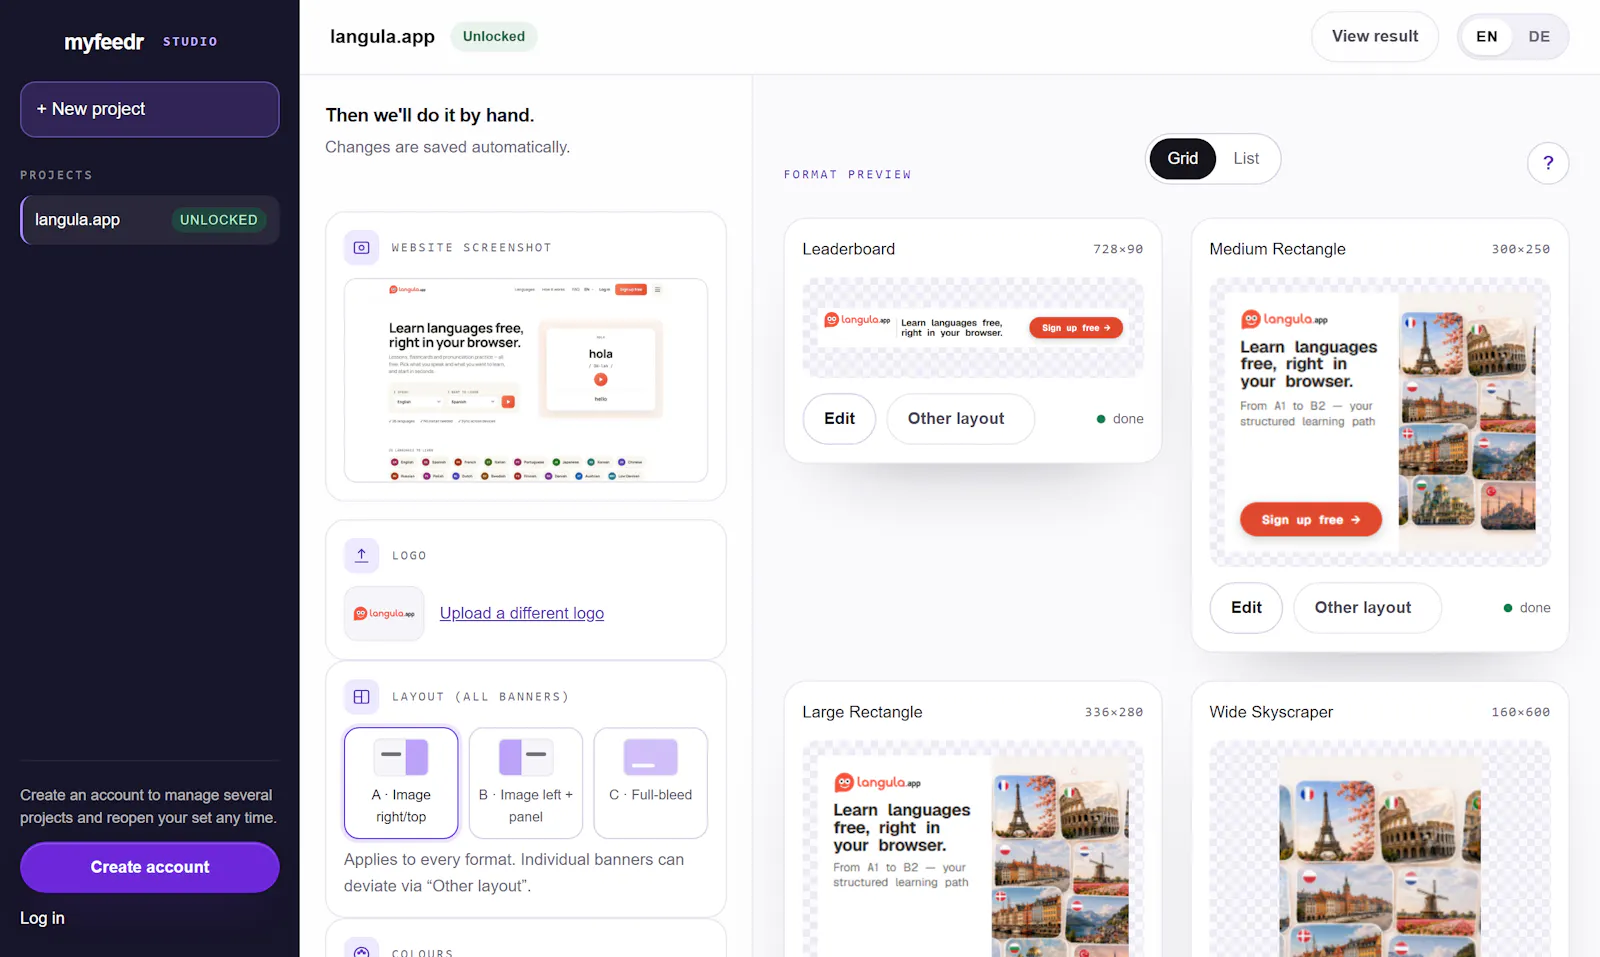The width and height of the screenshot is (1600, 957).
Task: Click the myfeedr Studio logo
Action: 141,42
